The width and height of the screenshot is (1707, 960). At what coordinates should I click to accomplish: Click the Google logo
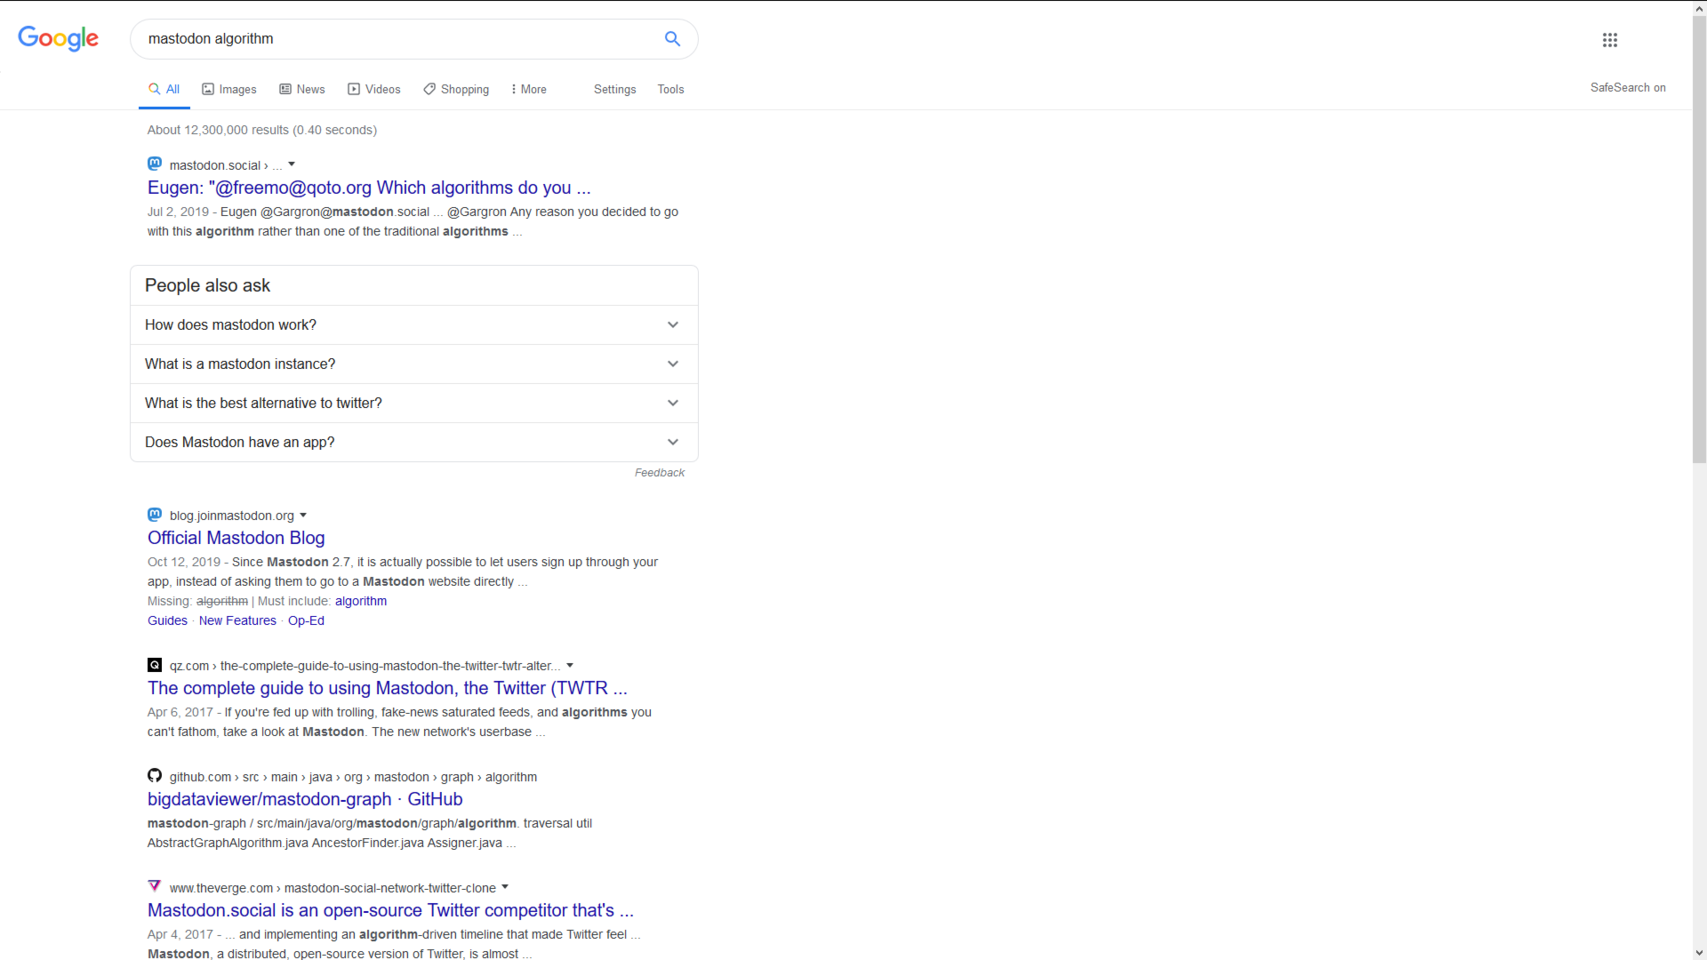(x=58, y=39)
